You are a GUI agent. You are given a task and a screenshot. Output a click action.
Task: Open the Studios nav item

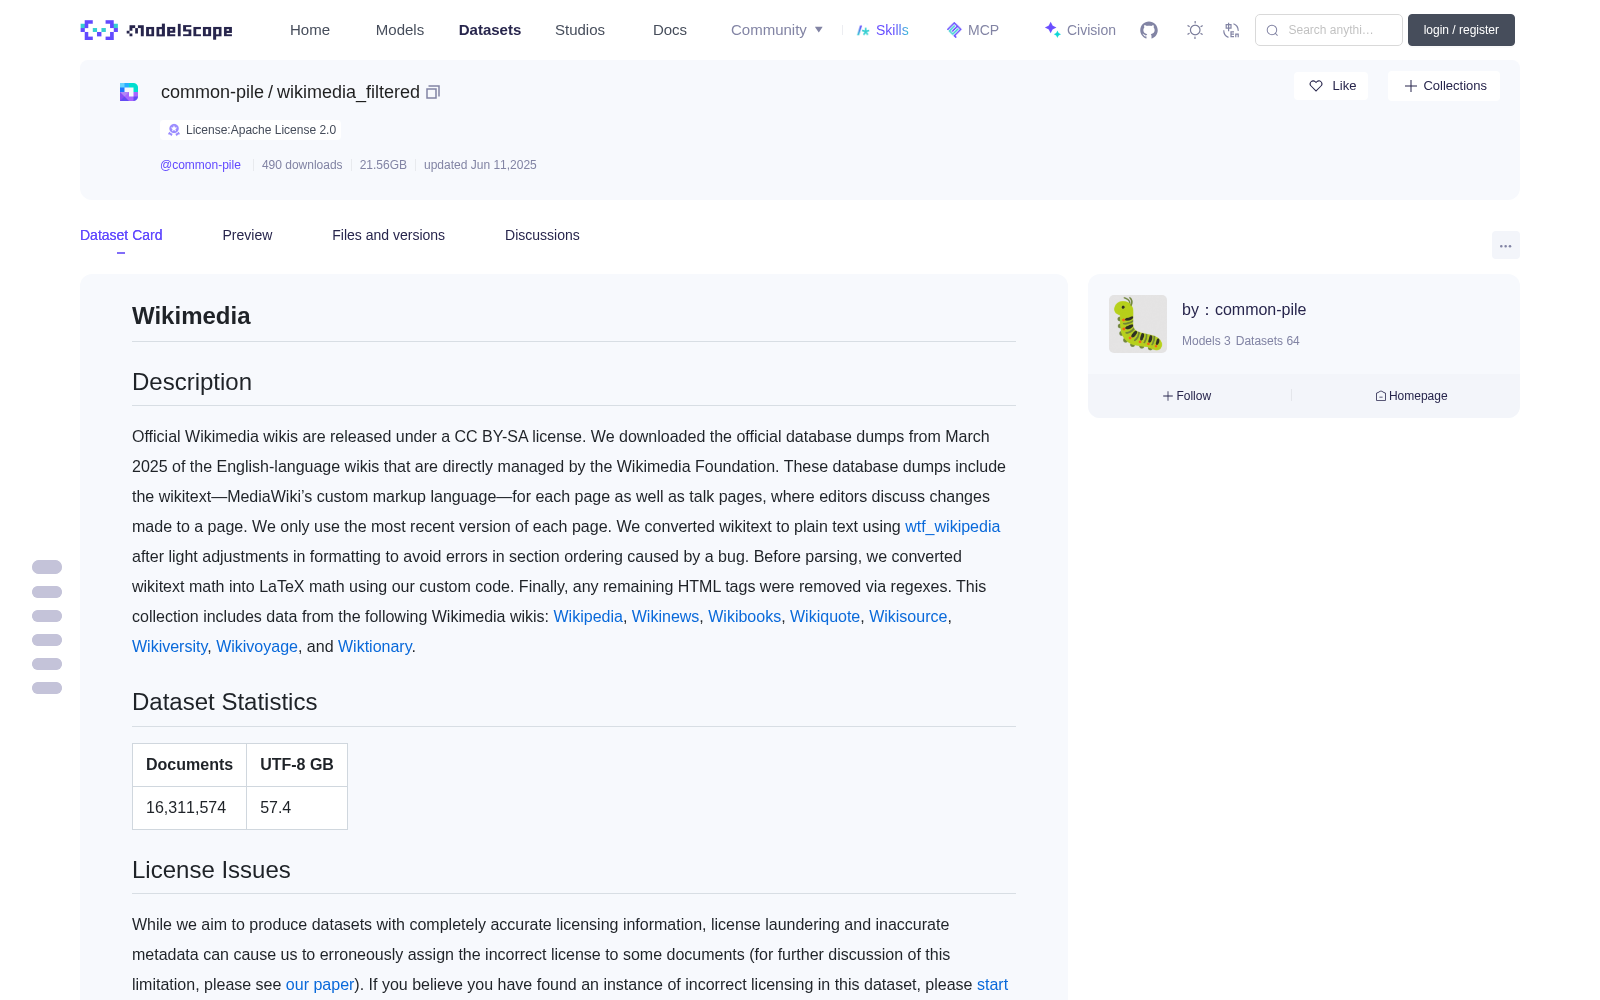(580, 30)
